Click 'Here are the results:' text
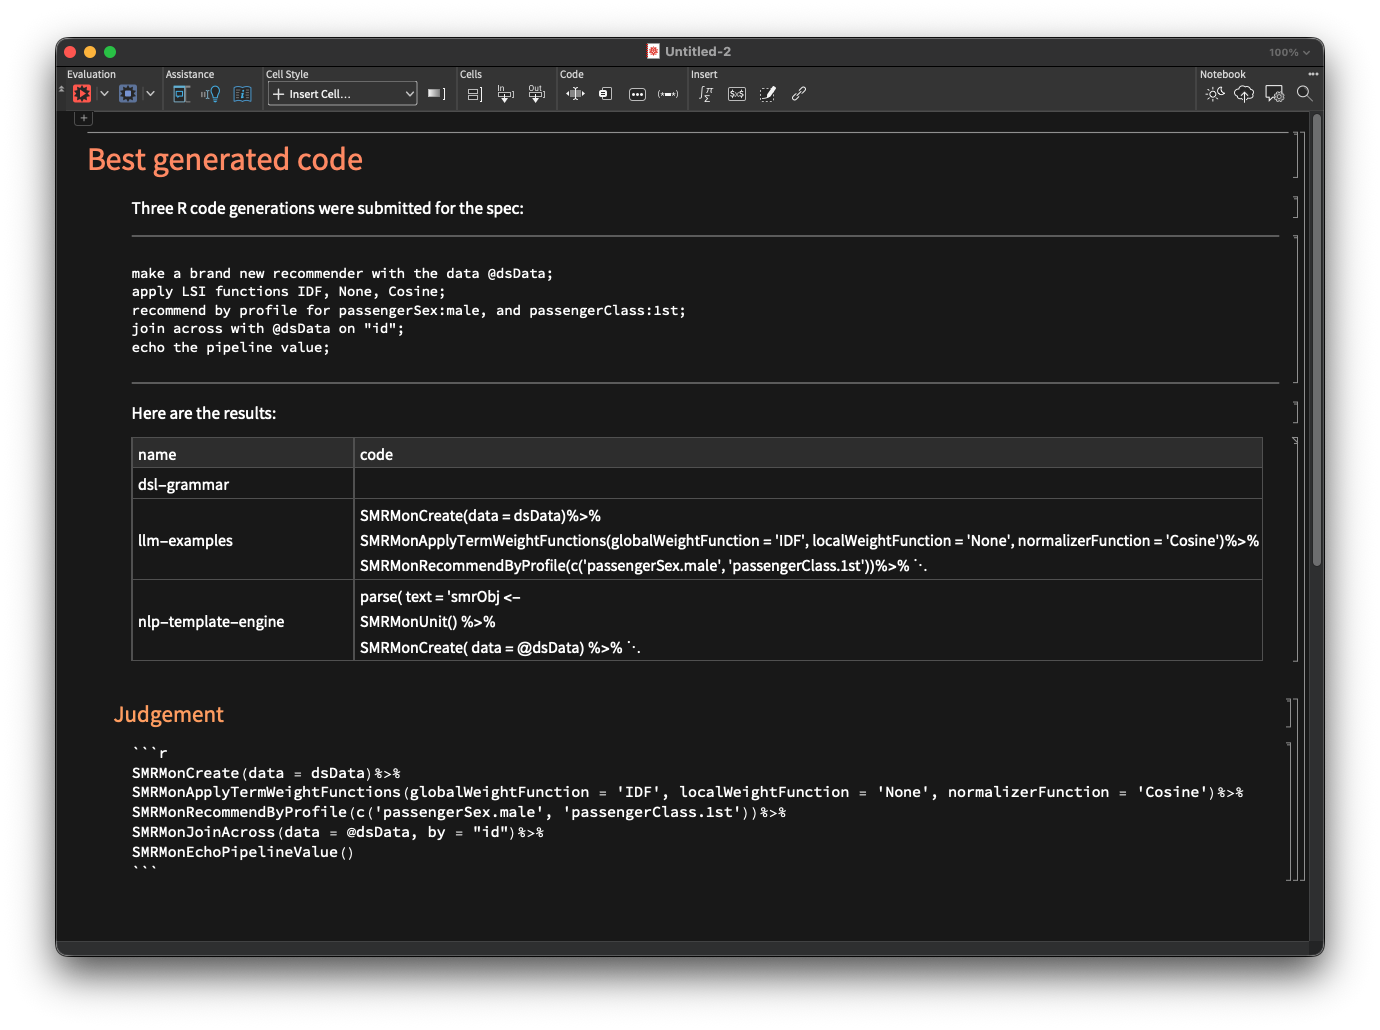 pyautogui.click(x=204, y=413)
